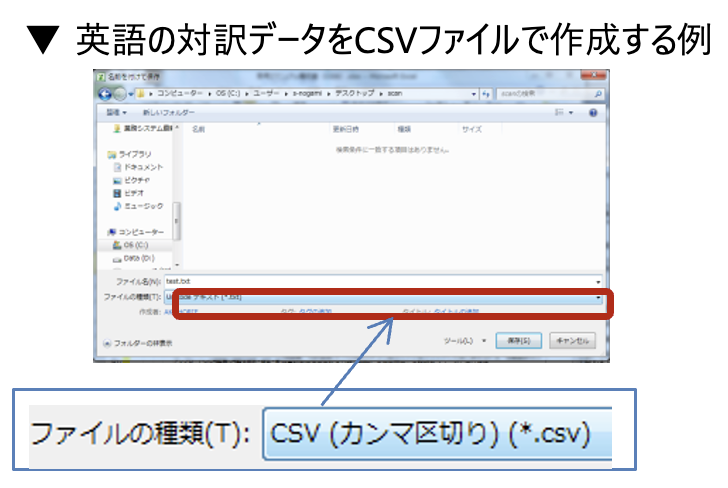Click the キャンセル button

coord(572,341)
